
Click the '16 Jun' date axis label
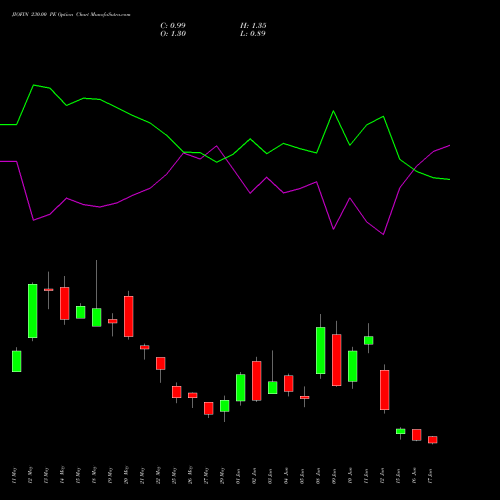(x=415, y=476)
